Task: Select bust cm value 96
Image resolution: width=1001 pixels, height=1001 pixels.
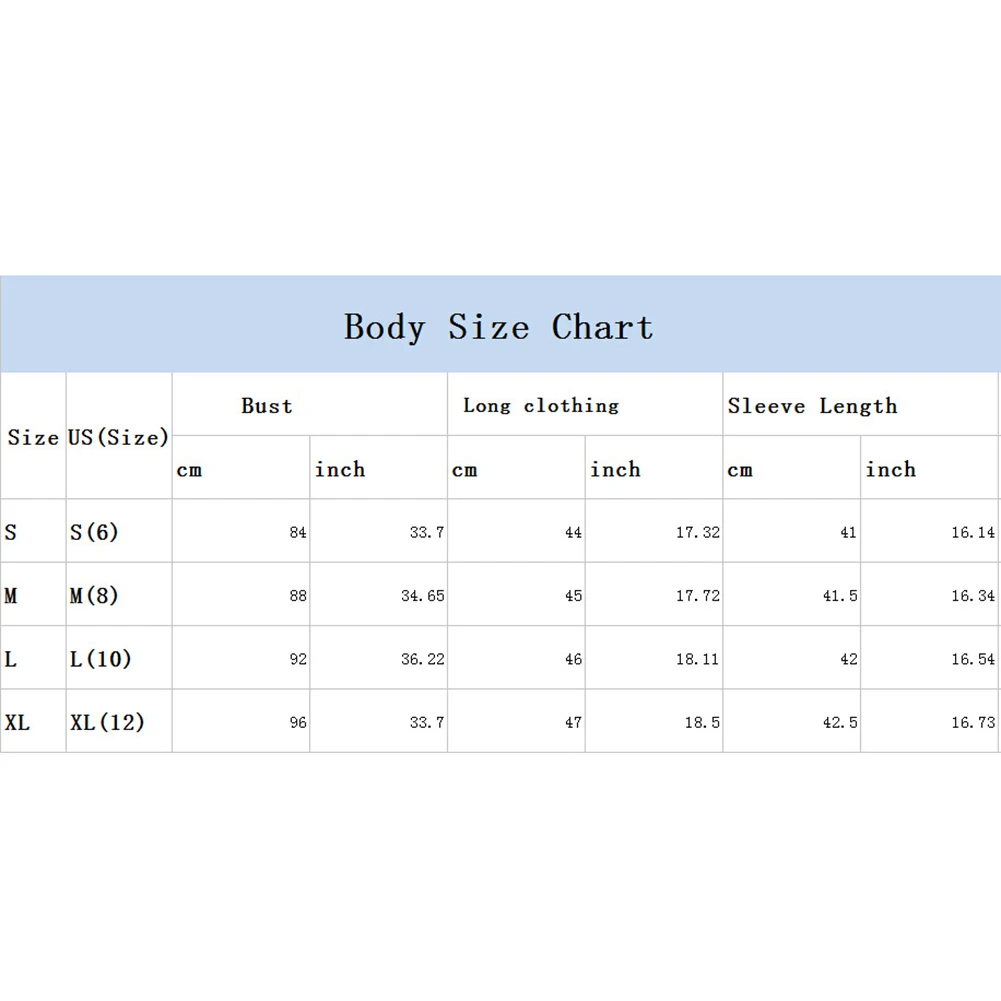Action: [x=297, y=722]
